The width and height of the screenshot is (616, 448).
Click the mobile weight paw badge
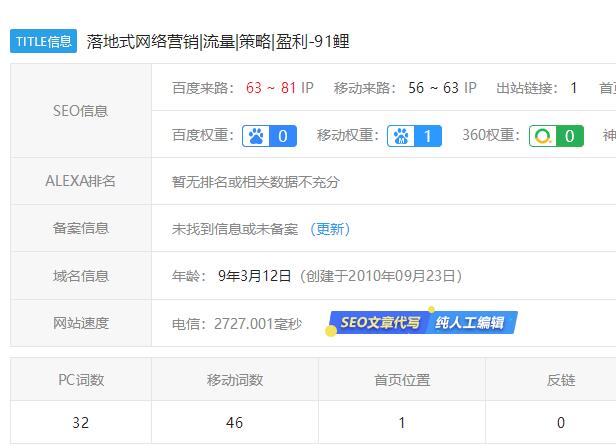415,136
